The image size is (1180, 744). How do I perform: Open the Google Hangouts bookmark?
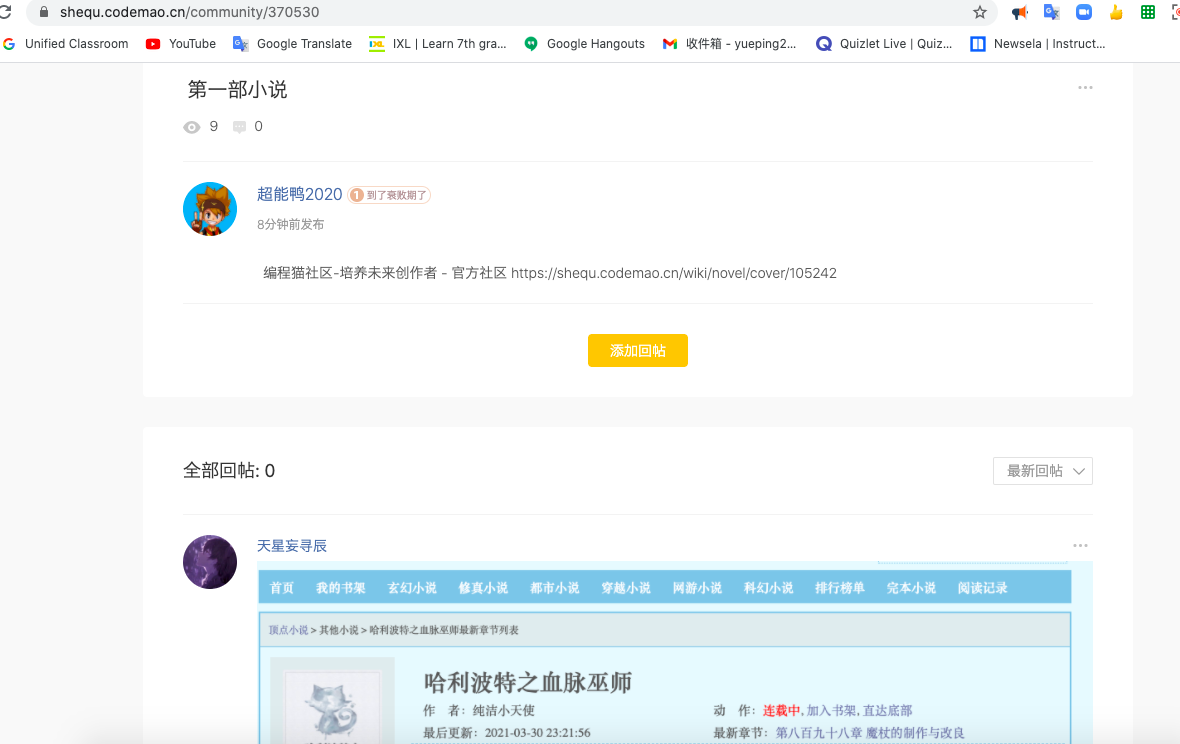(x=585, y=44)
